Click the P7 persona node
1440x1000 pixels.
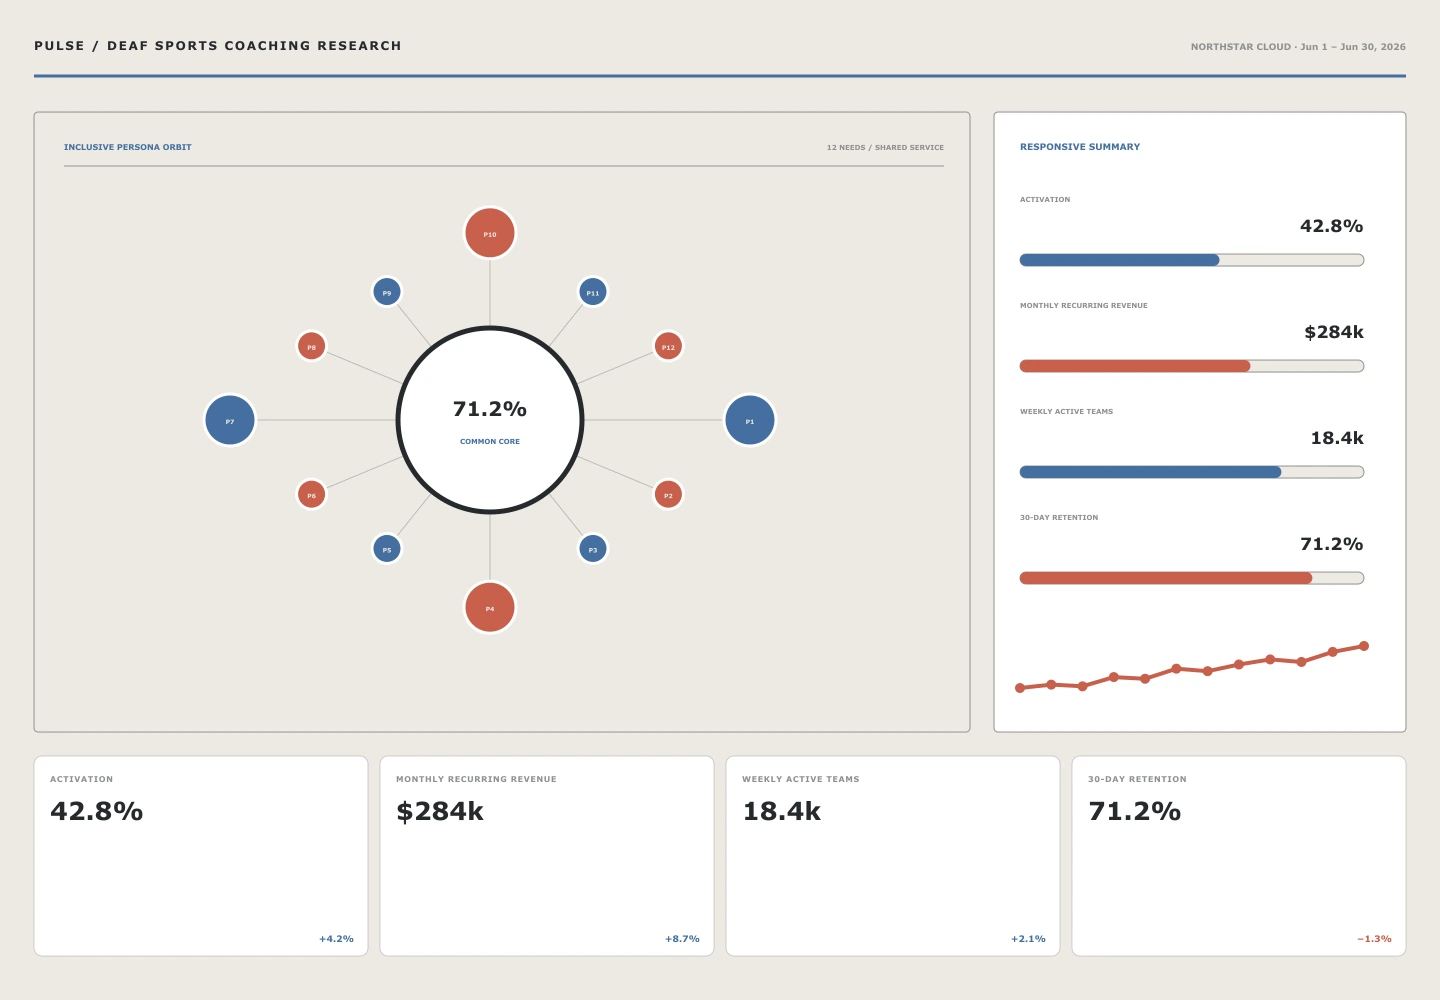click(230, 420)
